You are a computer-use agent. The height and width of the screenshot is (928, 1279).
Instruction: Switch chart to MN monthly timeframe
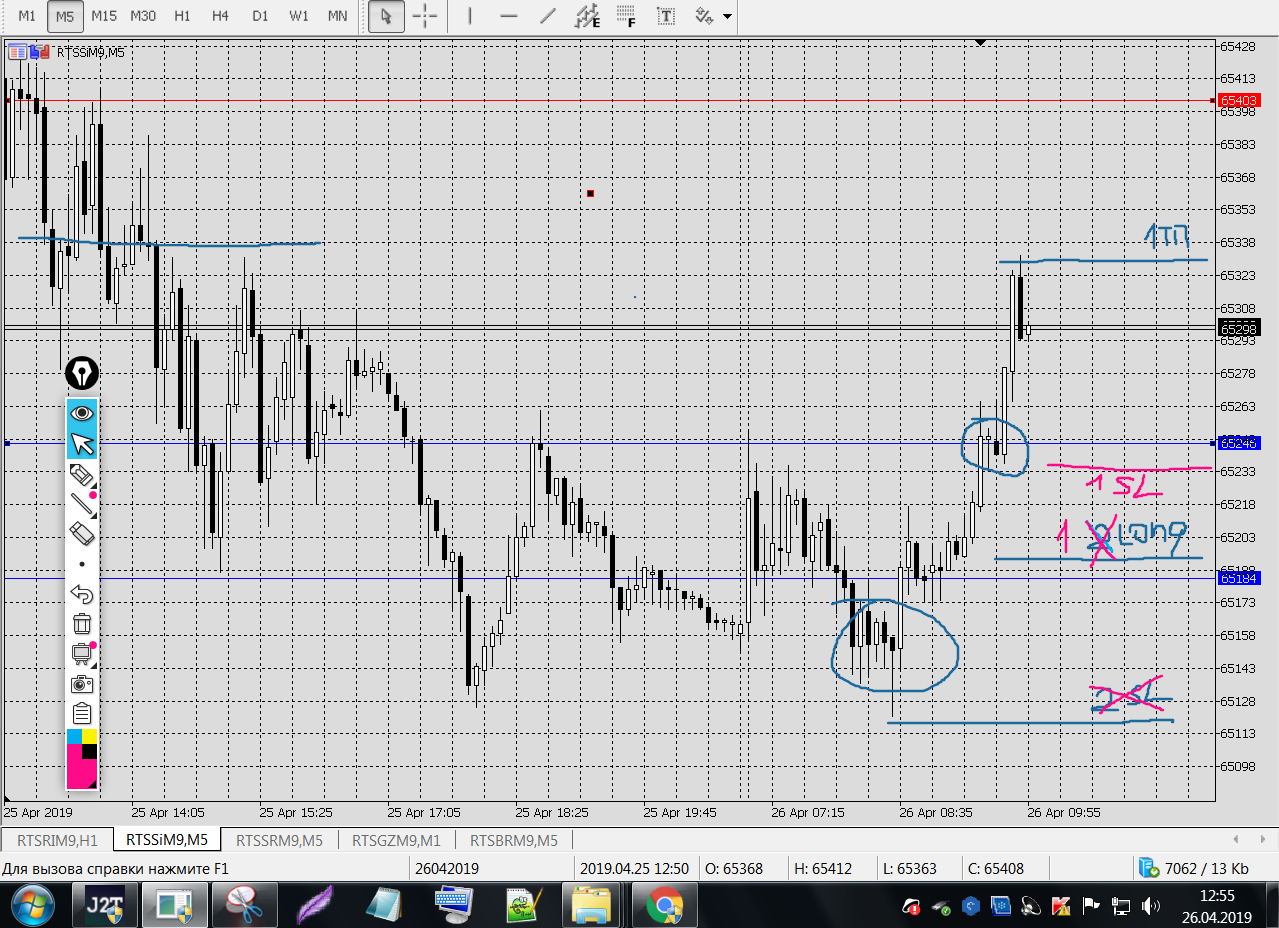338,16
